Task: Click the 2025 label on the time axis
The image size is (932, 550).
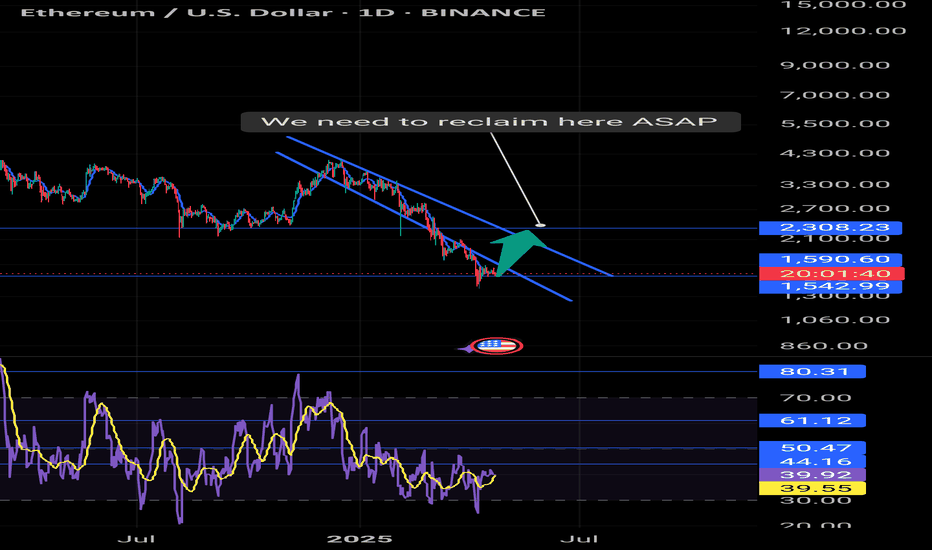Action: (x=360, y=539)
